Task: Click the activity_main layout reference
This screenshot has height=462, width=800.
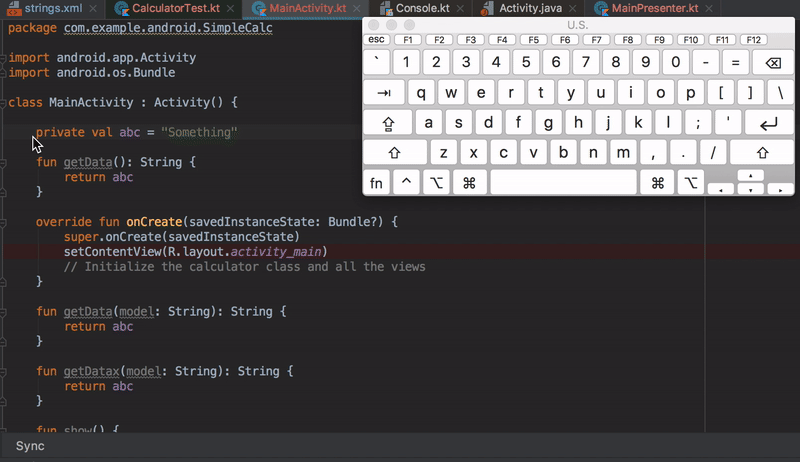Action: pyautogui.click(x=276, y=251)
